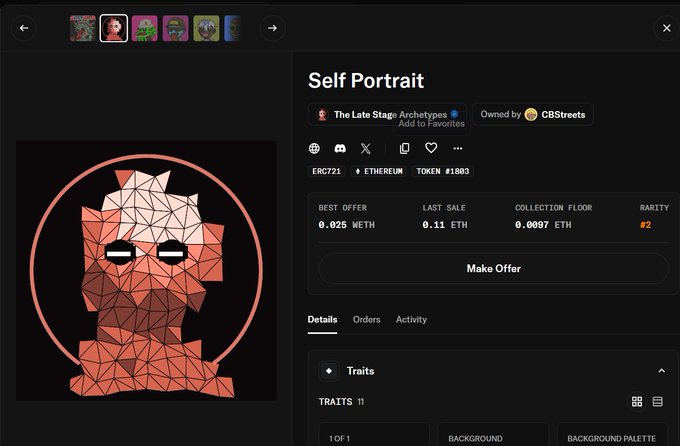Switch to the Details tab
Screen dimensions: 680x446
pos(322,320)
